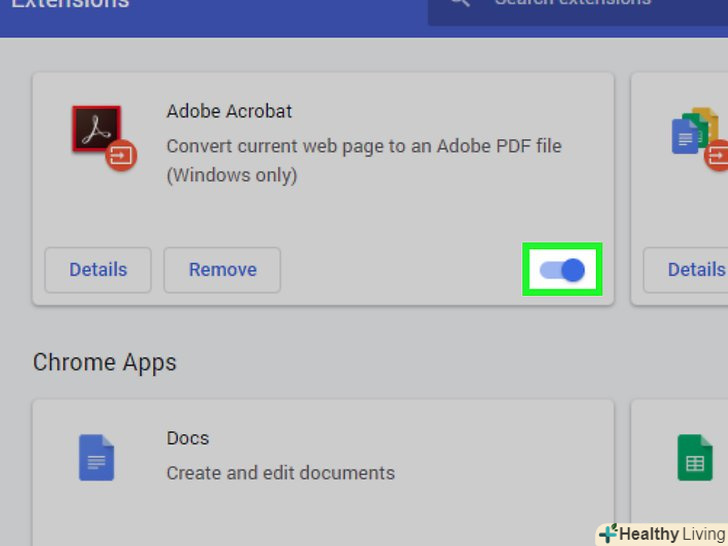Click the green Sheets app icon

tap(695, 457)
